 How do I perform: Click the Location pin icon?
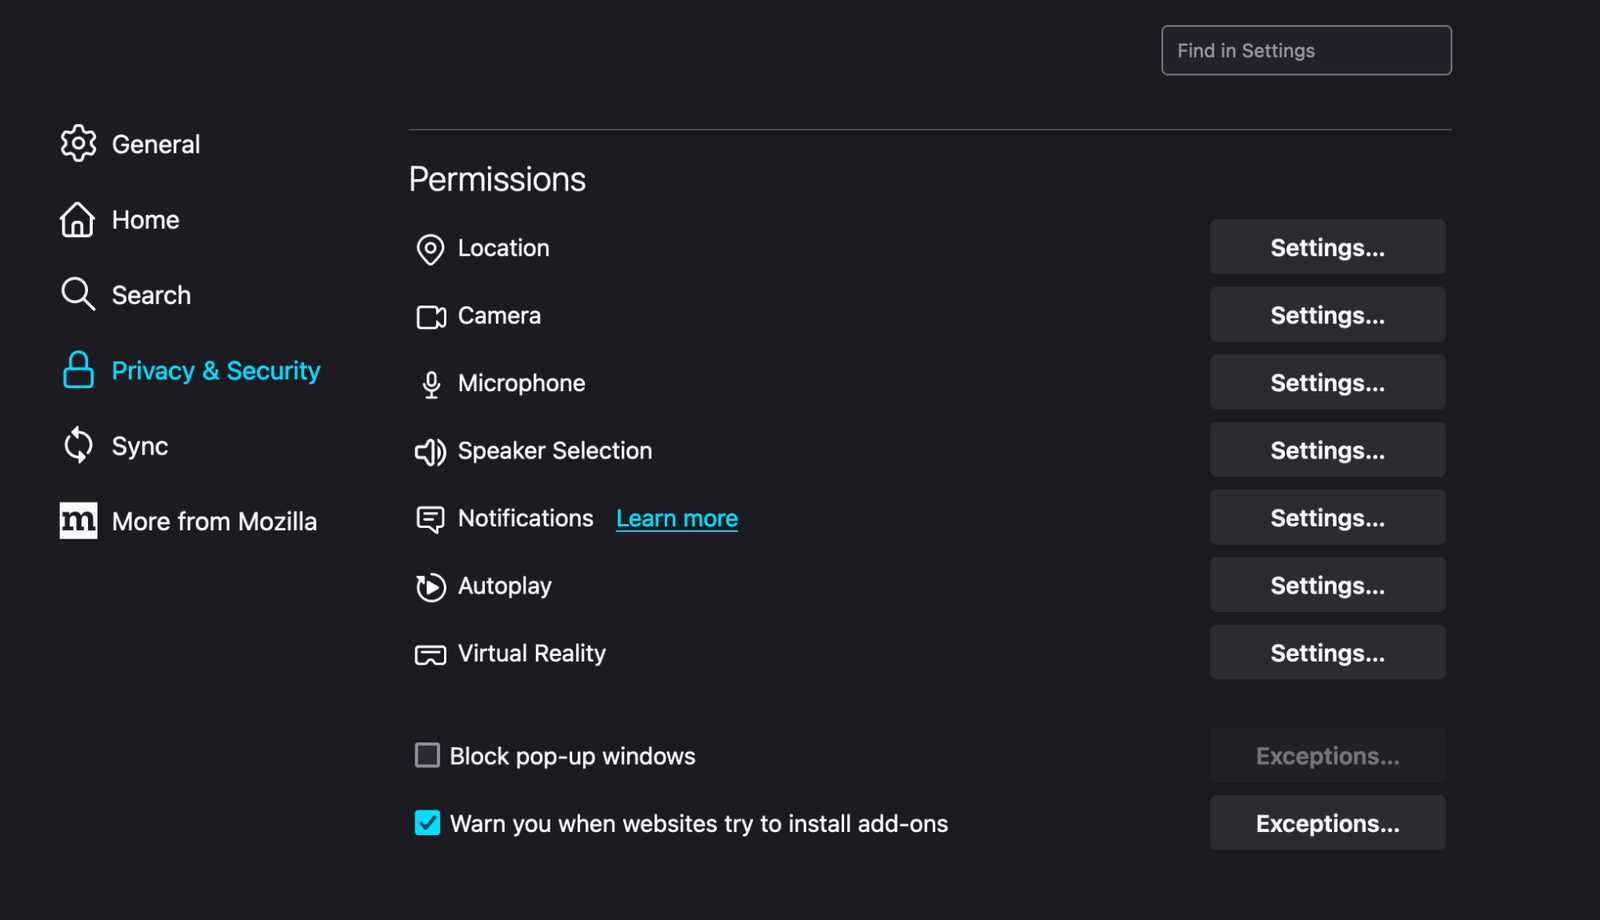(x=430, y=249)
